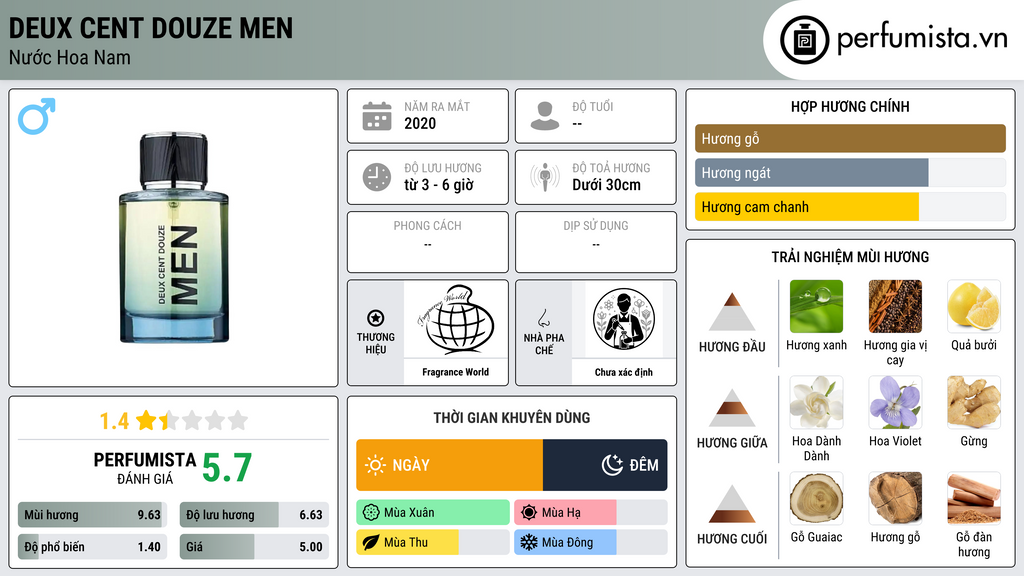The image size is (1024, 576).
Task: Click the perfumista.vn perfume bottle logo
Action: tap(804, 40)
